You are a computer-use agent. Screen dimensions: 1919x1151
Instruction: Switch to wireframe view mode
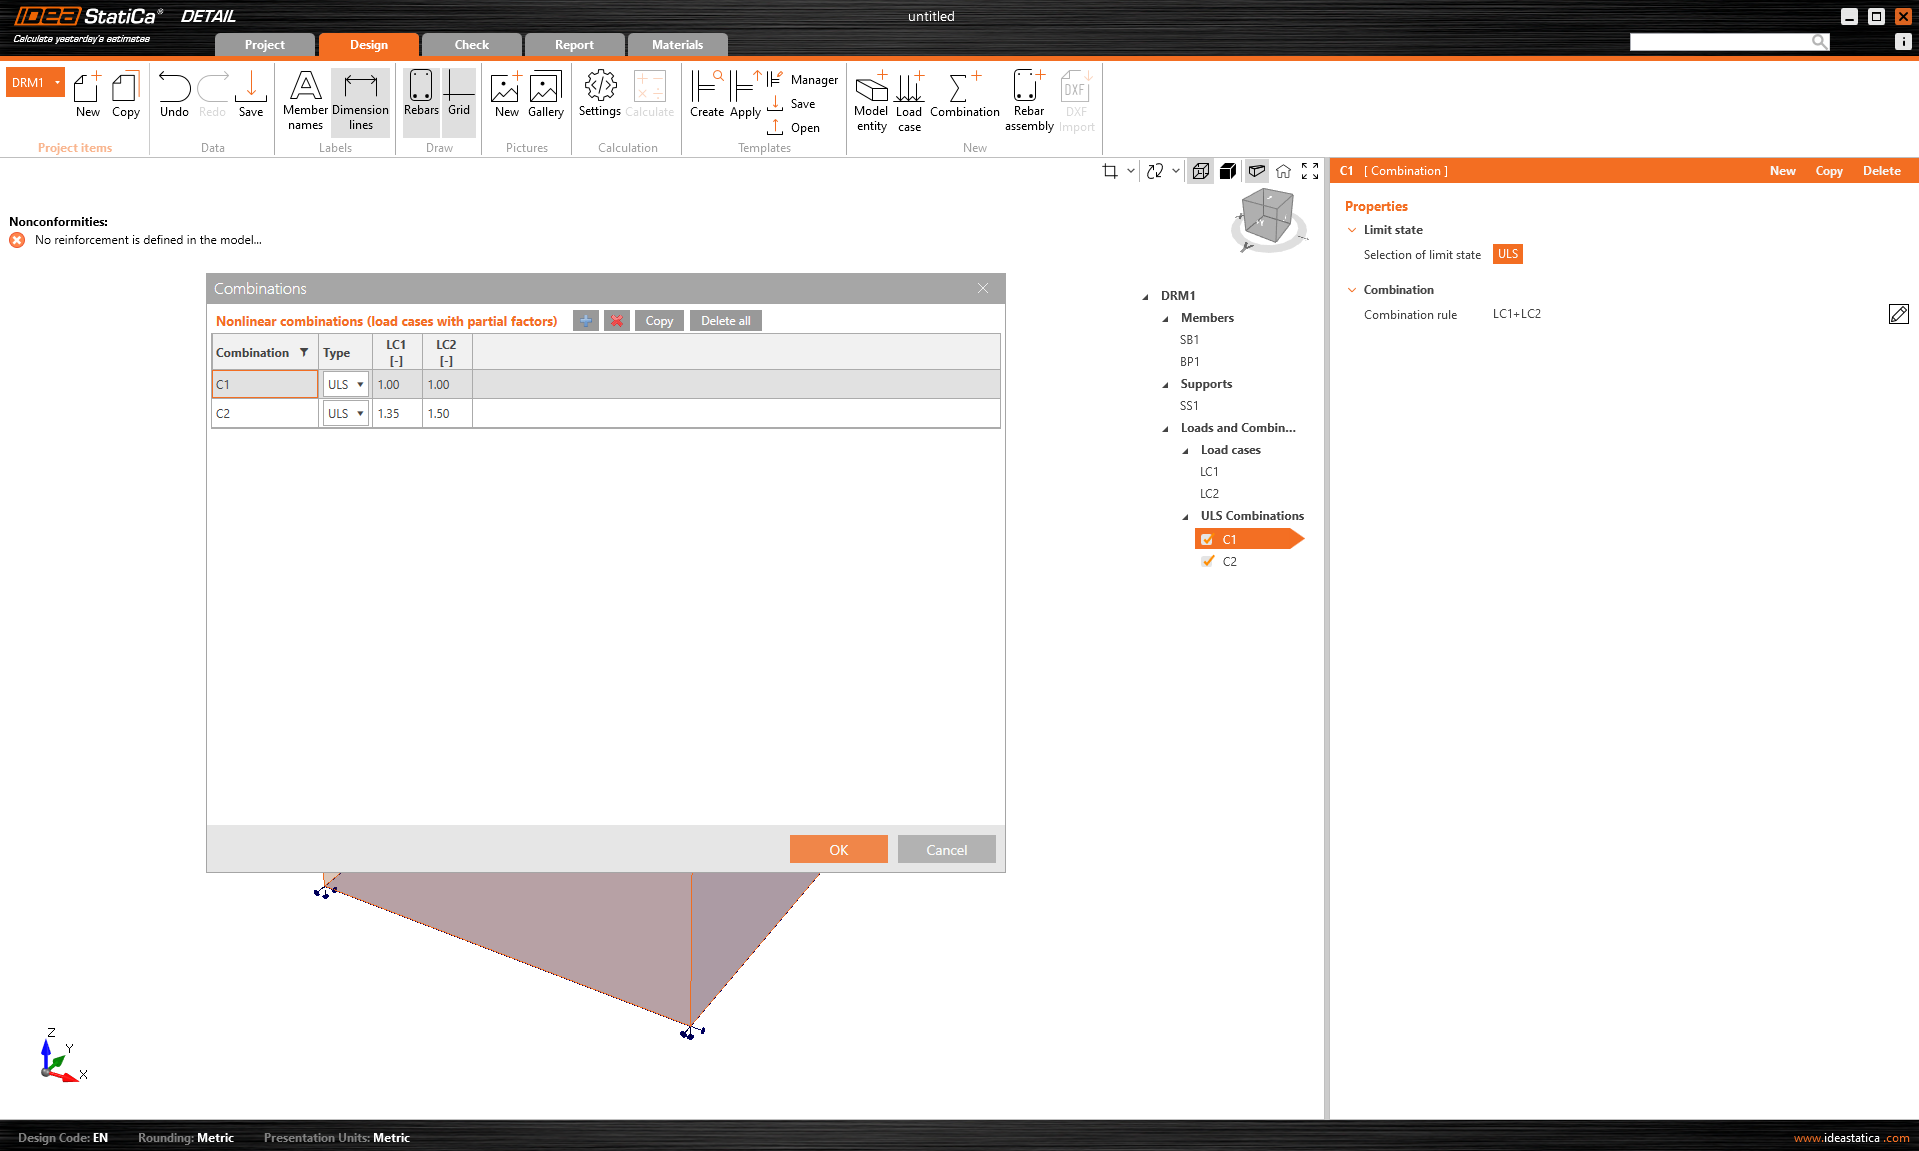click(1201, 171)
